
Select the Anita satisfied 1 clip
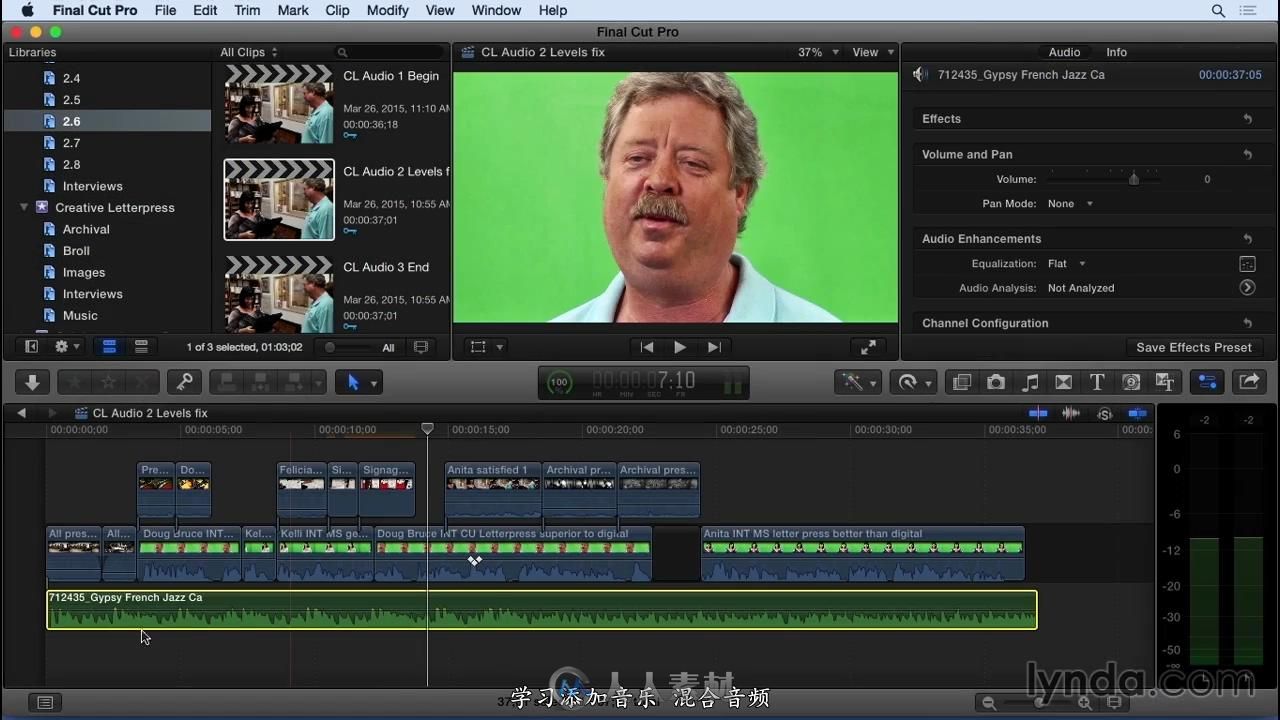[493, 490]
